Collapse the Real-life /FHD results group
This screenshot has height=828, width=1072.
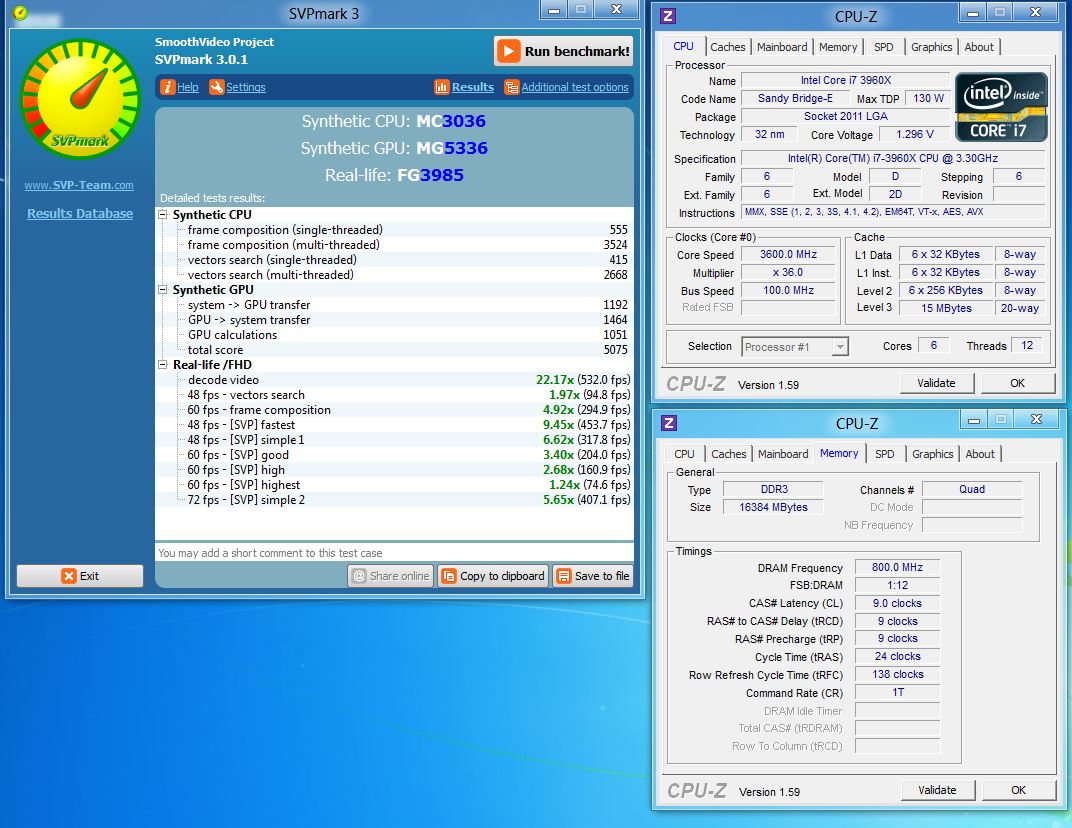(x=164, y=365)
